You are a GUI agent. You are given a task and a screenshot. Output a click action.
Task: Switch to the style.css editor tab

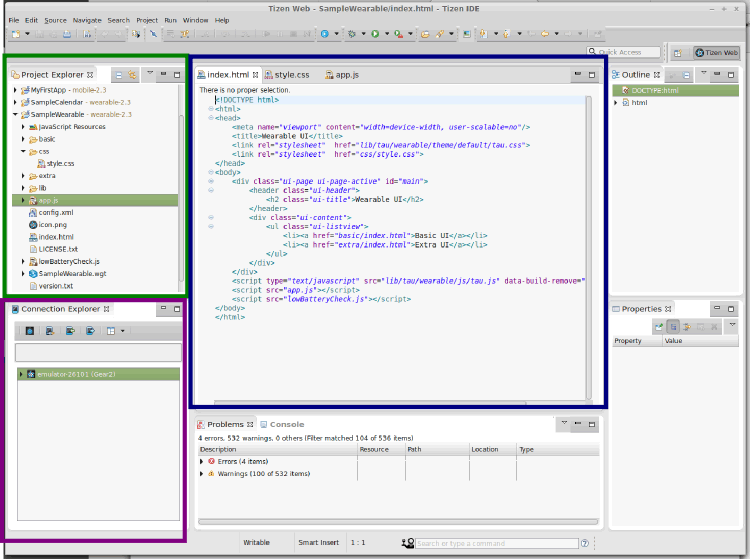point(287,75)
